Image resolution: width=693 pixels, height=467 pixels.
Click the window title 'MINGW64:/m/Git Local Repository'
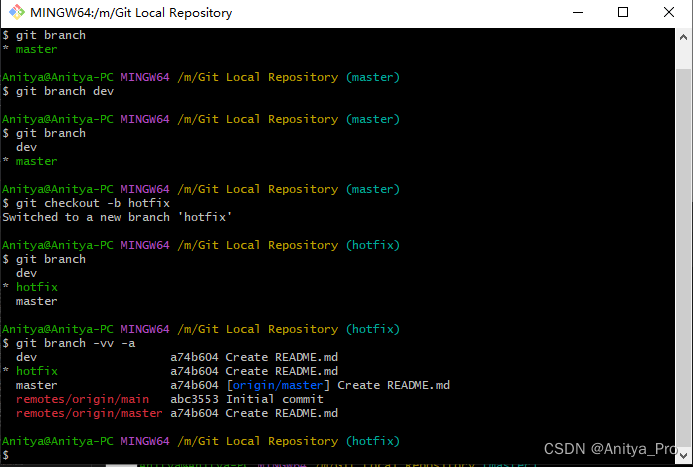(x=131, y=13)
